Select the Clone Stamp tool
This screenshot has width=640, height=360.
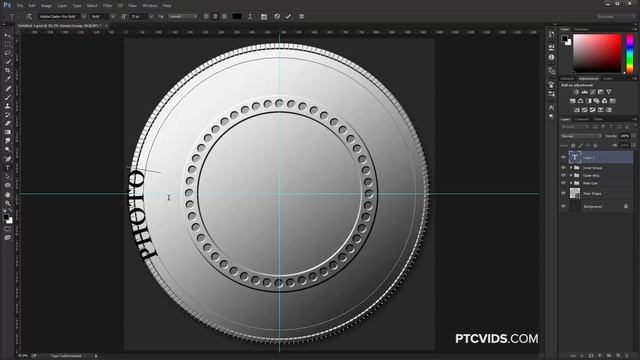tap(7, 106)
